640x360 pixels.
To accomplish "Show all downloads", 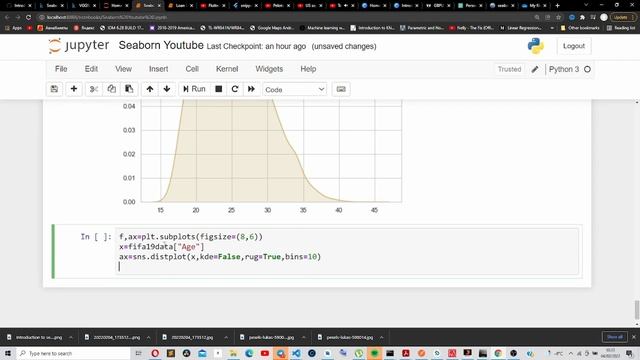I will click(614, 337).
